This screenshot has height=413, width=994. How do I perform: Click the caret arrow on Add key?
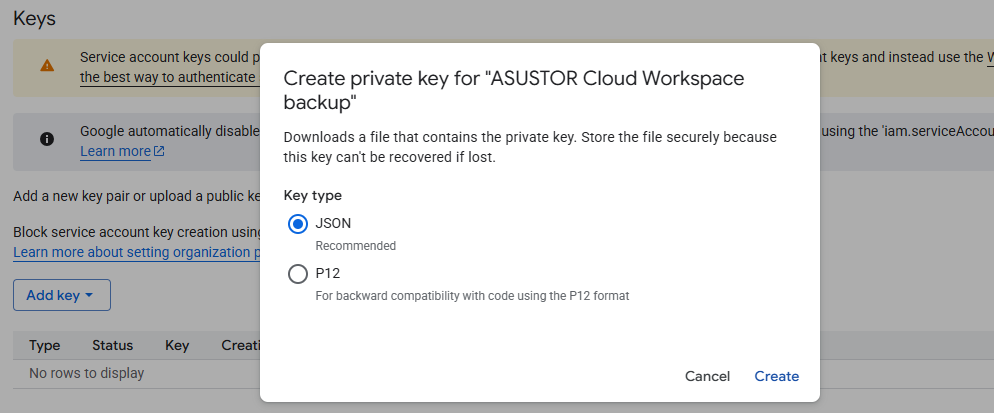[x=89, y=296]
